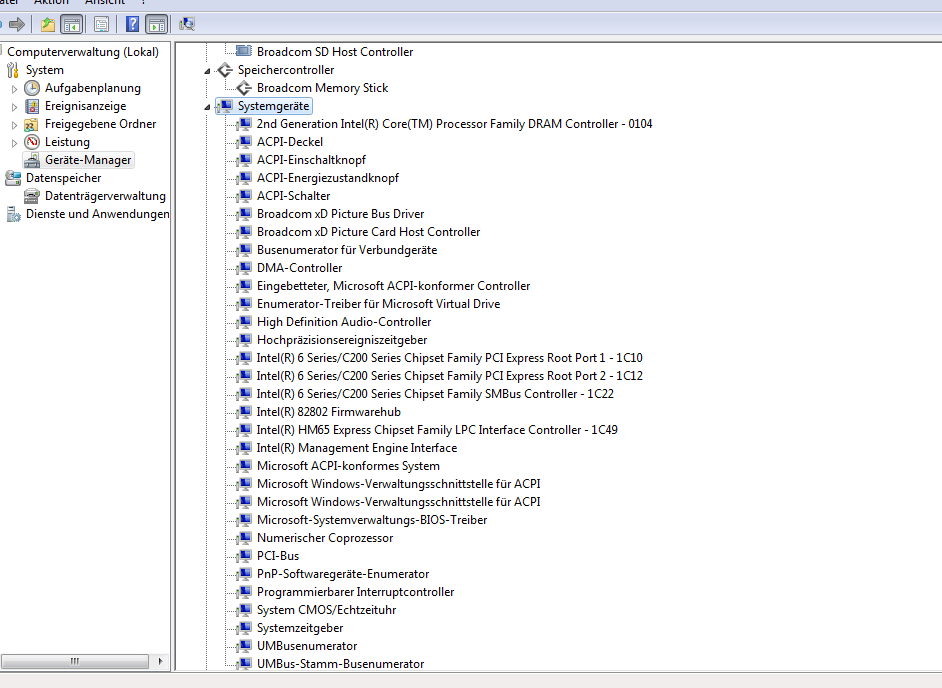Select PCI Express Root Port 2 - 1C12
This screenshot has width=942, height=688.
[449, 376]
